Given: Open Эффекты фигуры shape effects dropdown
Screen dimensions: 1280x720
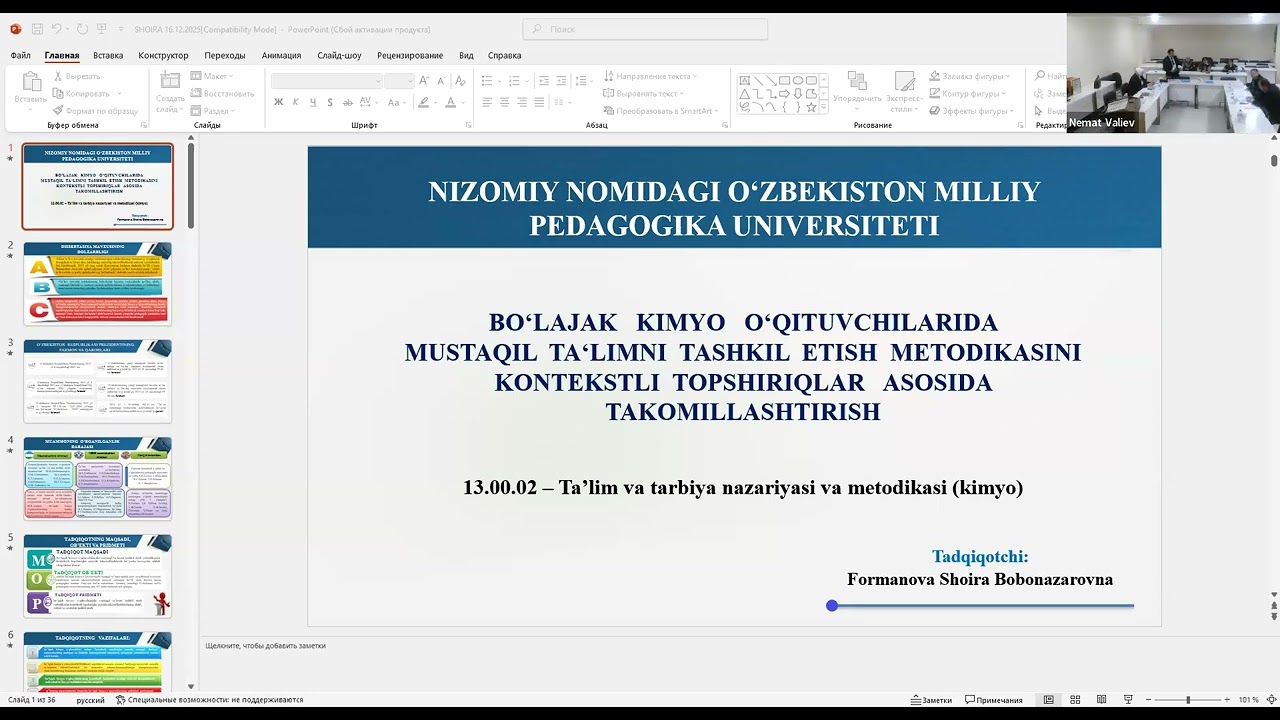Looking at the screenshot, I should (x=970, y=111).
